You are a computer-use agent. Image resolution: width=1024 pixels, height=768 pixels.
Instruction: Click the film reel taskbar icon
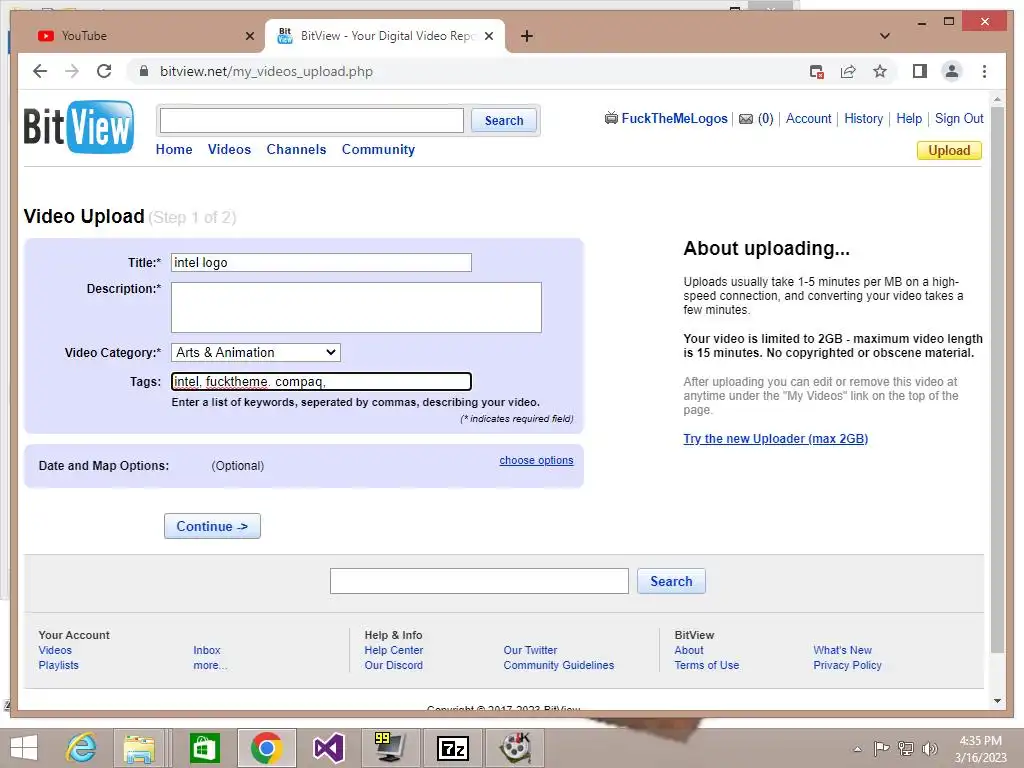(515, 748)
